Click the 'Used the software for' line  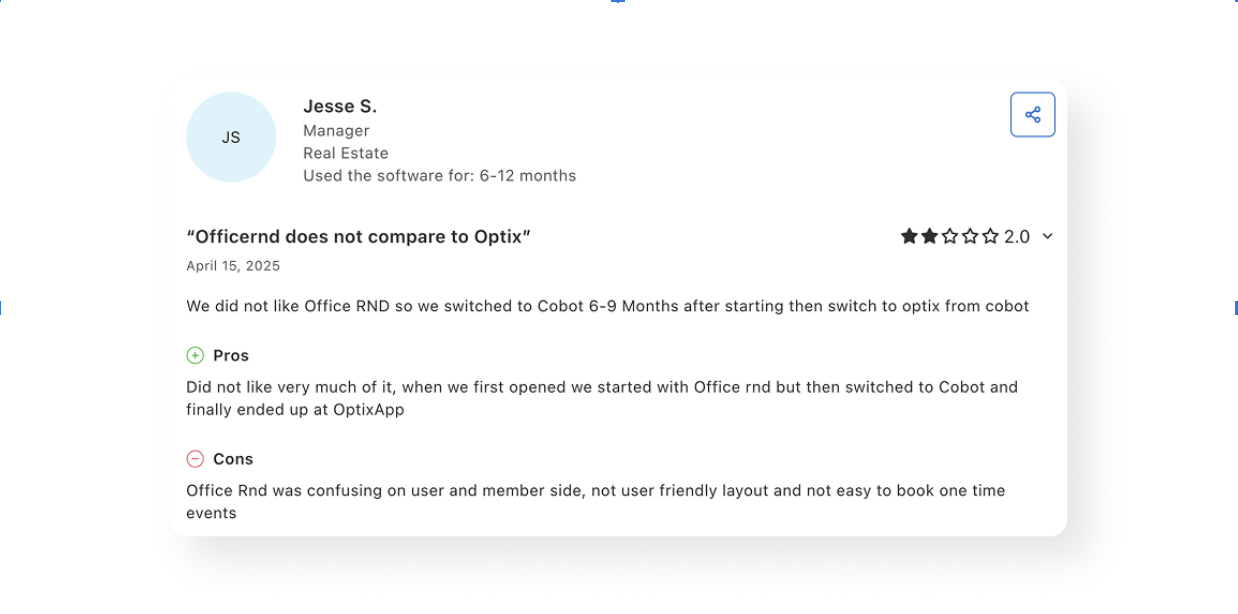point(440,175)
